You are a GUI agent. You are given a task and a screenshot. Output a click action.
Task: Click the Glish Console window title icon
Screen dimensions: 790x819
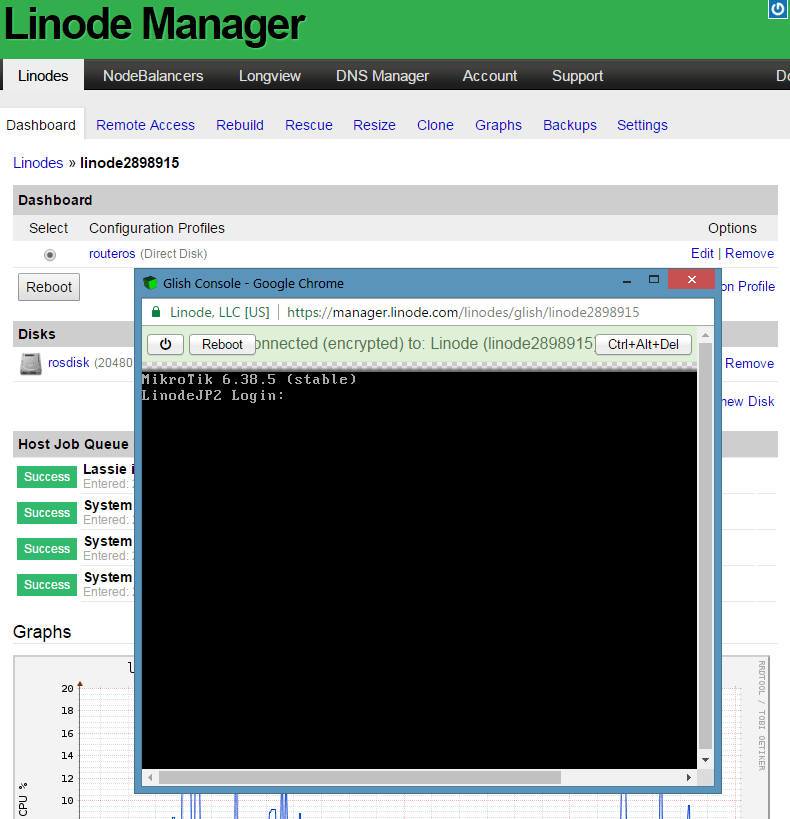click(151, 283)
